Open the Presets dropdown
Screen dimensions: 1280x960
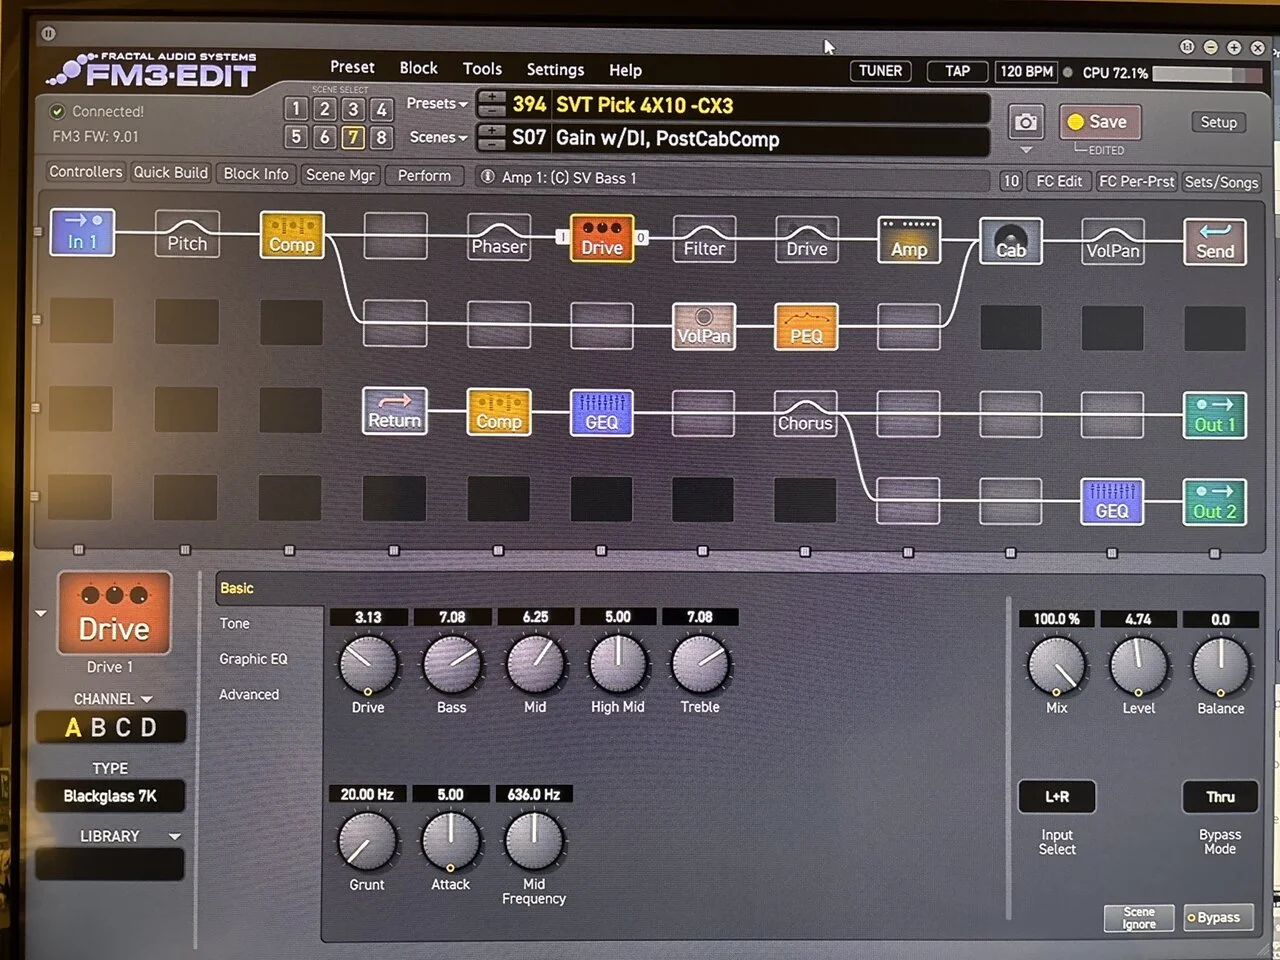click(437, 104)
